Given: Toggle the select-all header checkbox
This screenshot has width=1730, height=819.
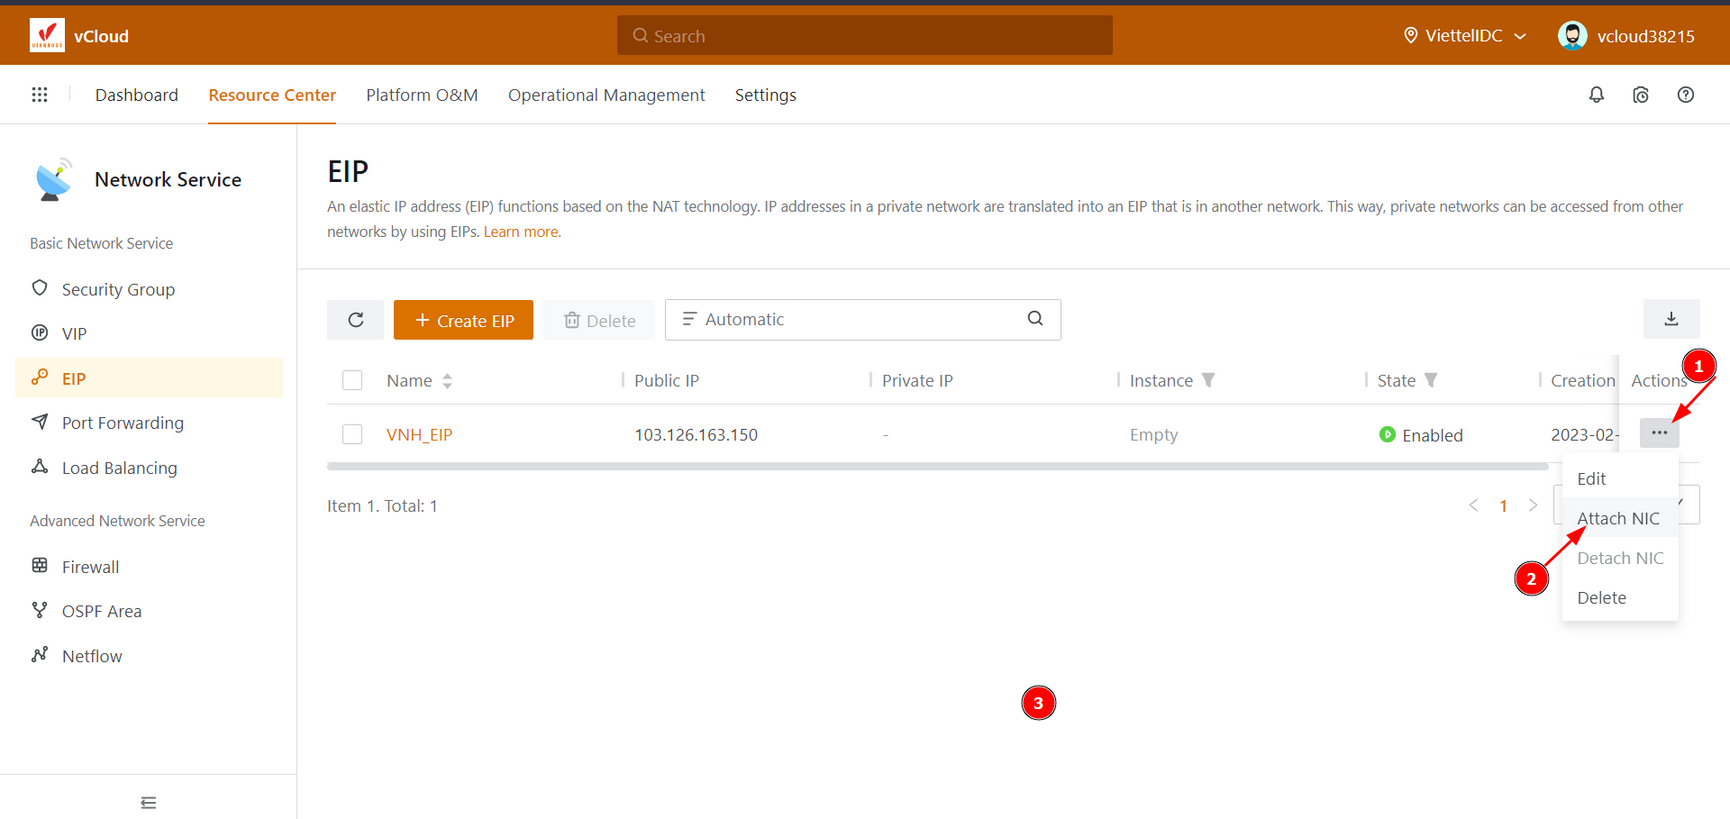Looking at the screenshot, I should 352,380.
